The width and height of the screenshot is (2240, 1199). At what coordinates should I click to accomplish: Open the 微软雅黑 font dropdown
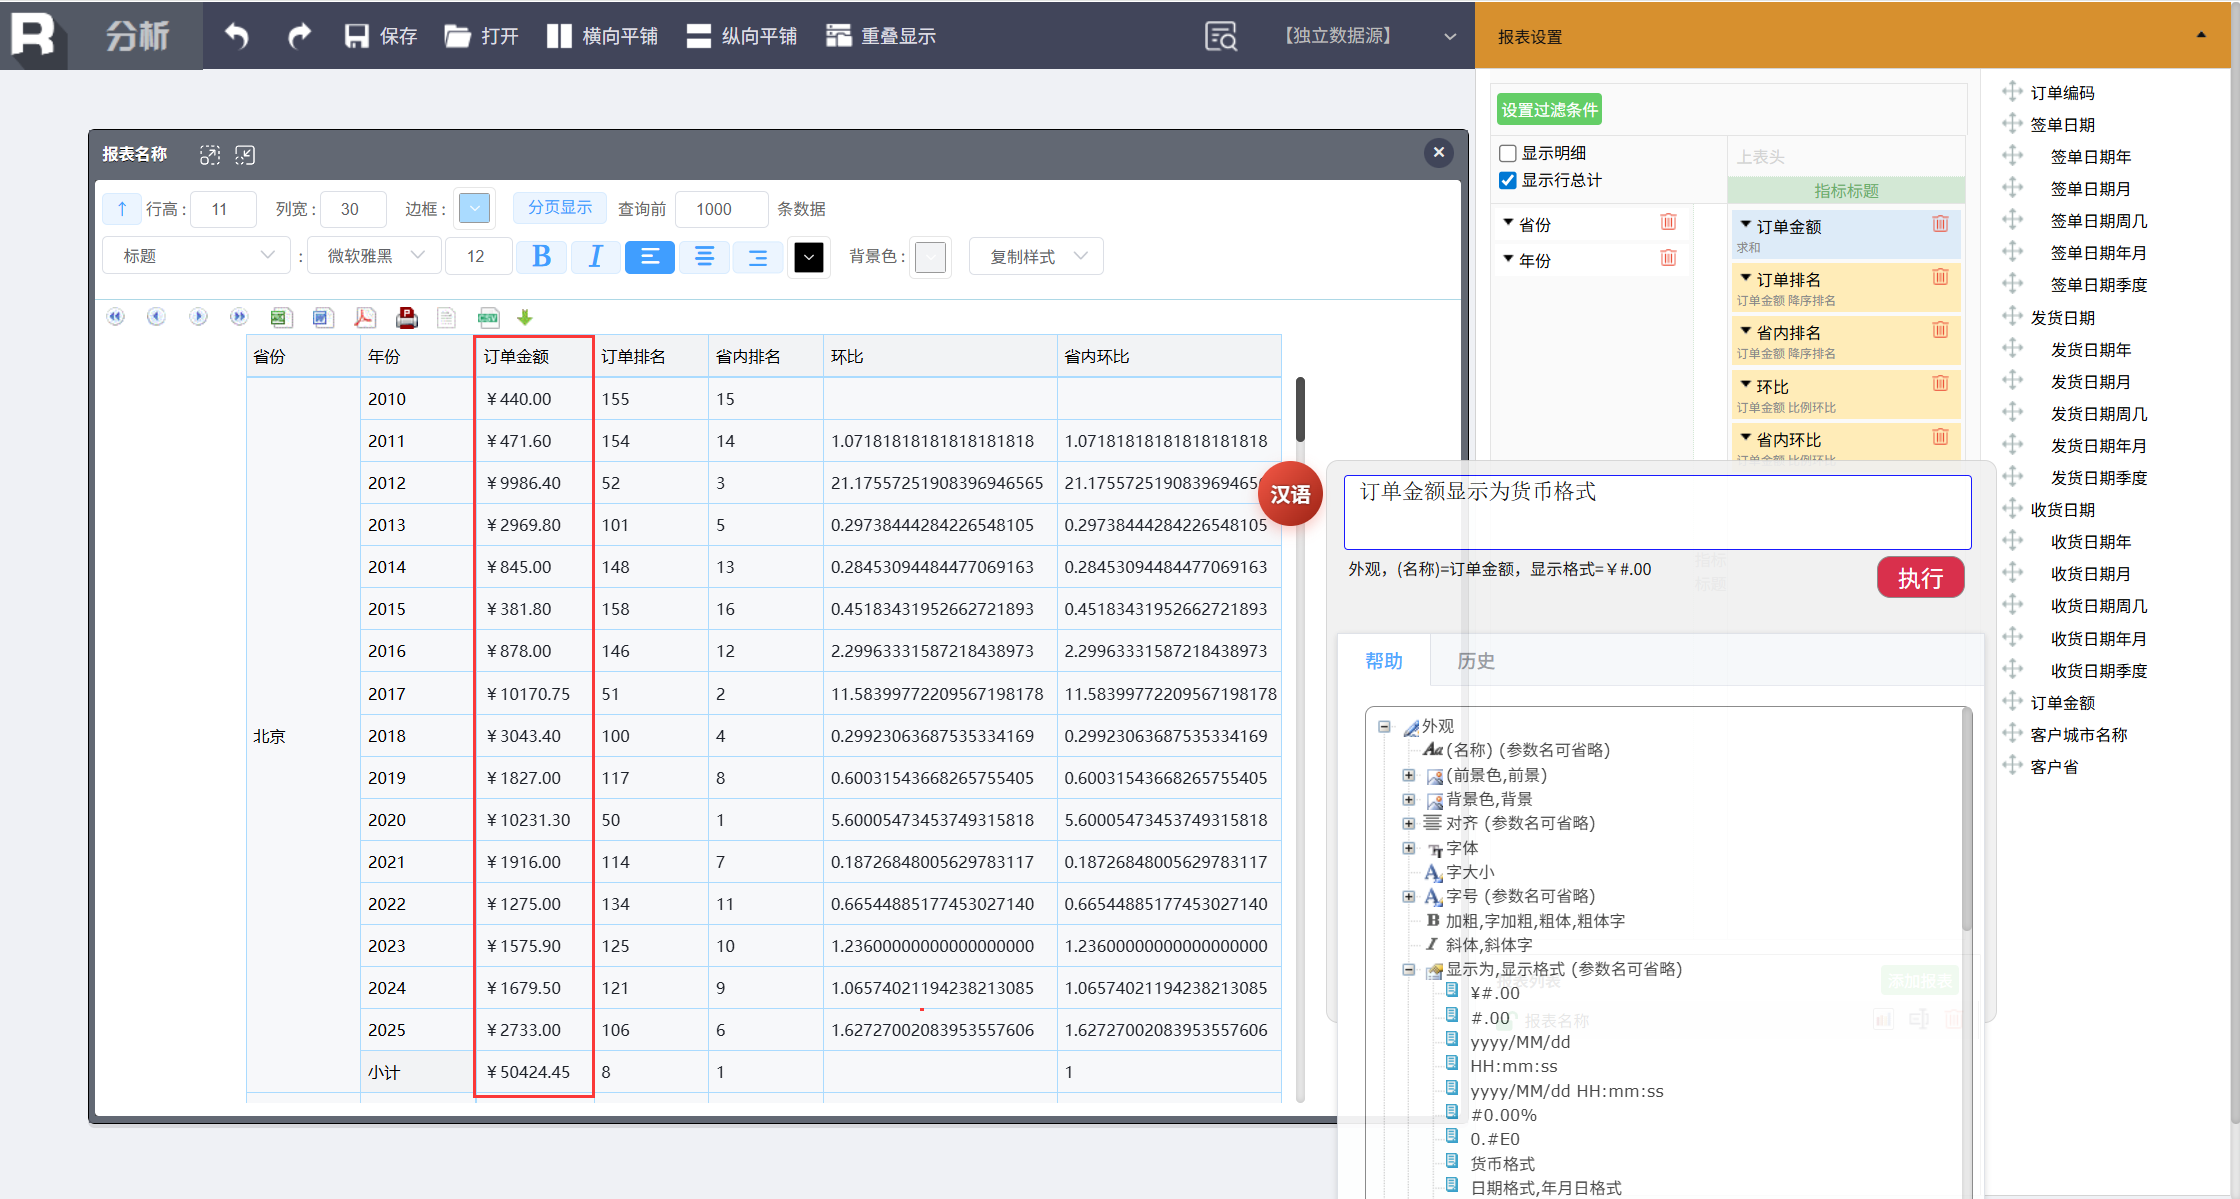pos(376,256)
